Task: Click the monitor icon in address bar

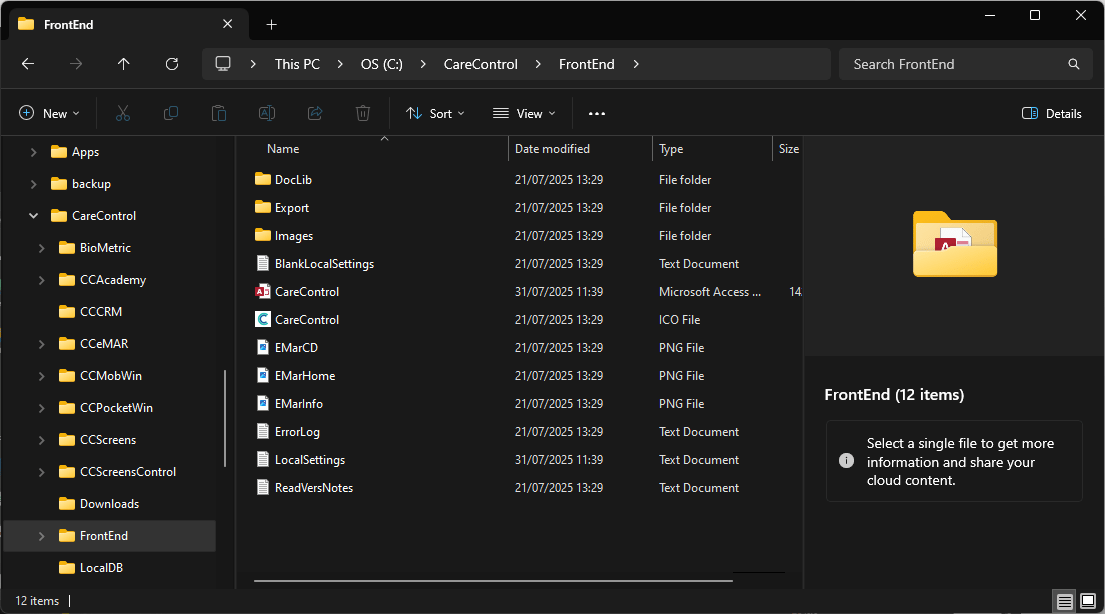Action: 223,64
